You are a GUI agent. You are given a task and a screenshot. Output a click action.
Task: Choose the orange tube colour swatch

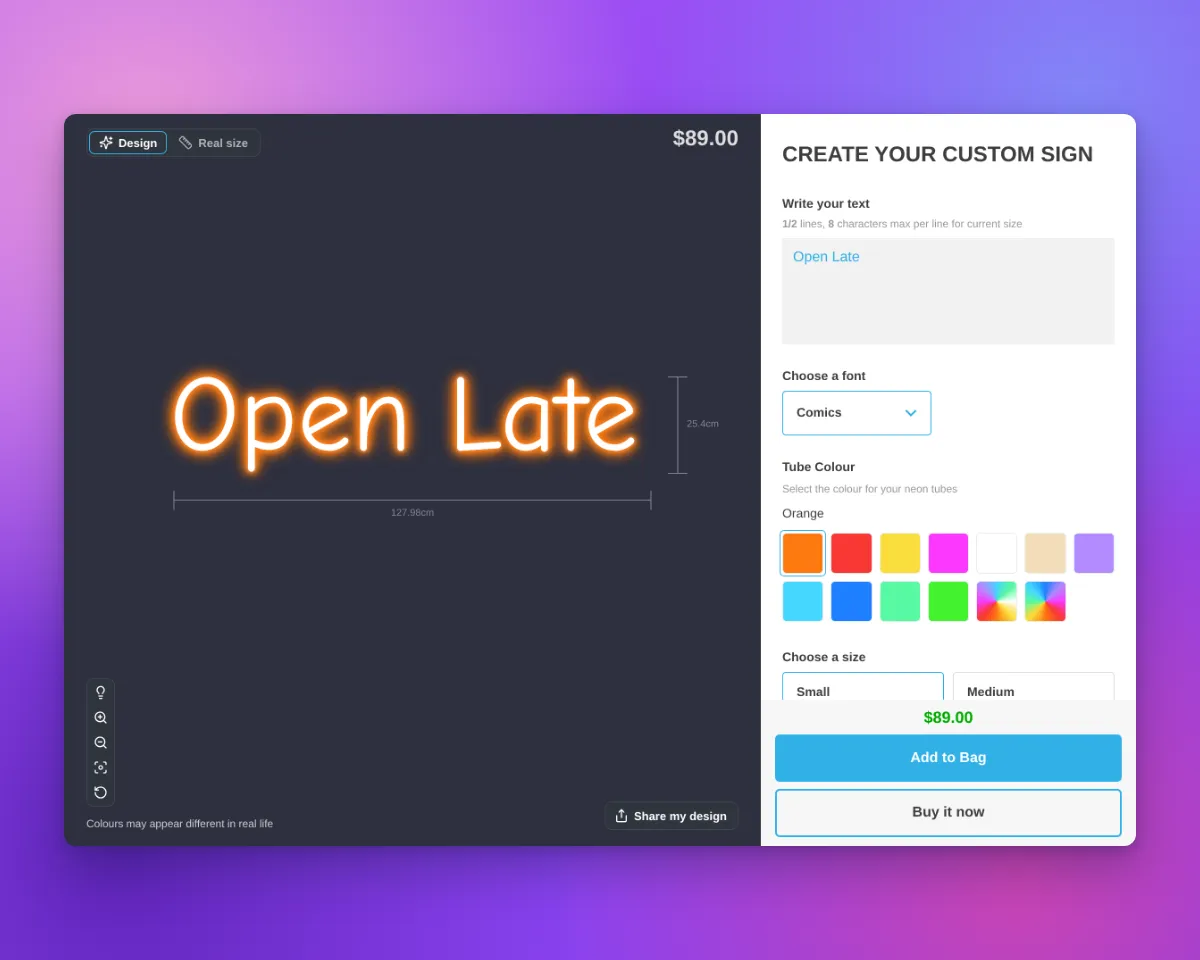click(x=803, y=553)
